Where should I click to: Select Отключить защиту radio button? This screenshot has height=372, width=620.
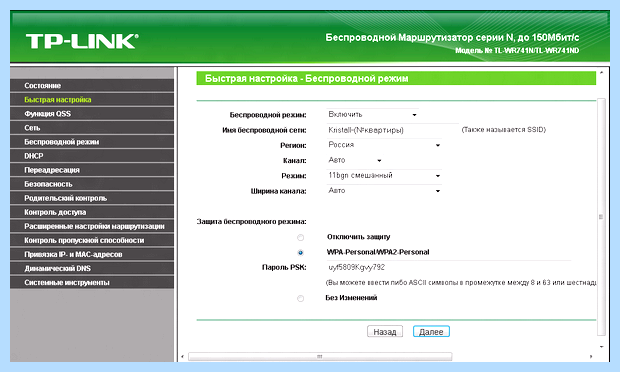(301, 238)
